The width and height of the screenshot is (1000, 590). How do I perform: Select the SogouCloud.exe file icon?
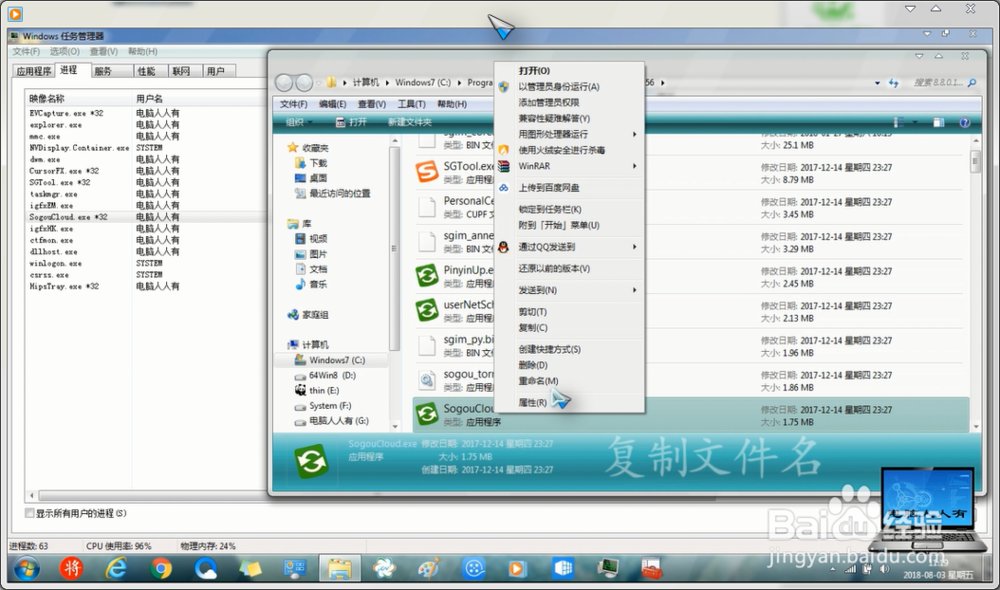pos(427,414)
